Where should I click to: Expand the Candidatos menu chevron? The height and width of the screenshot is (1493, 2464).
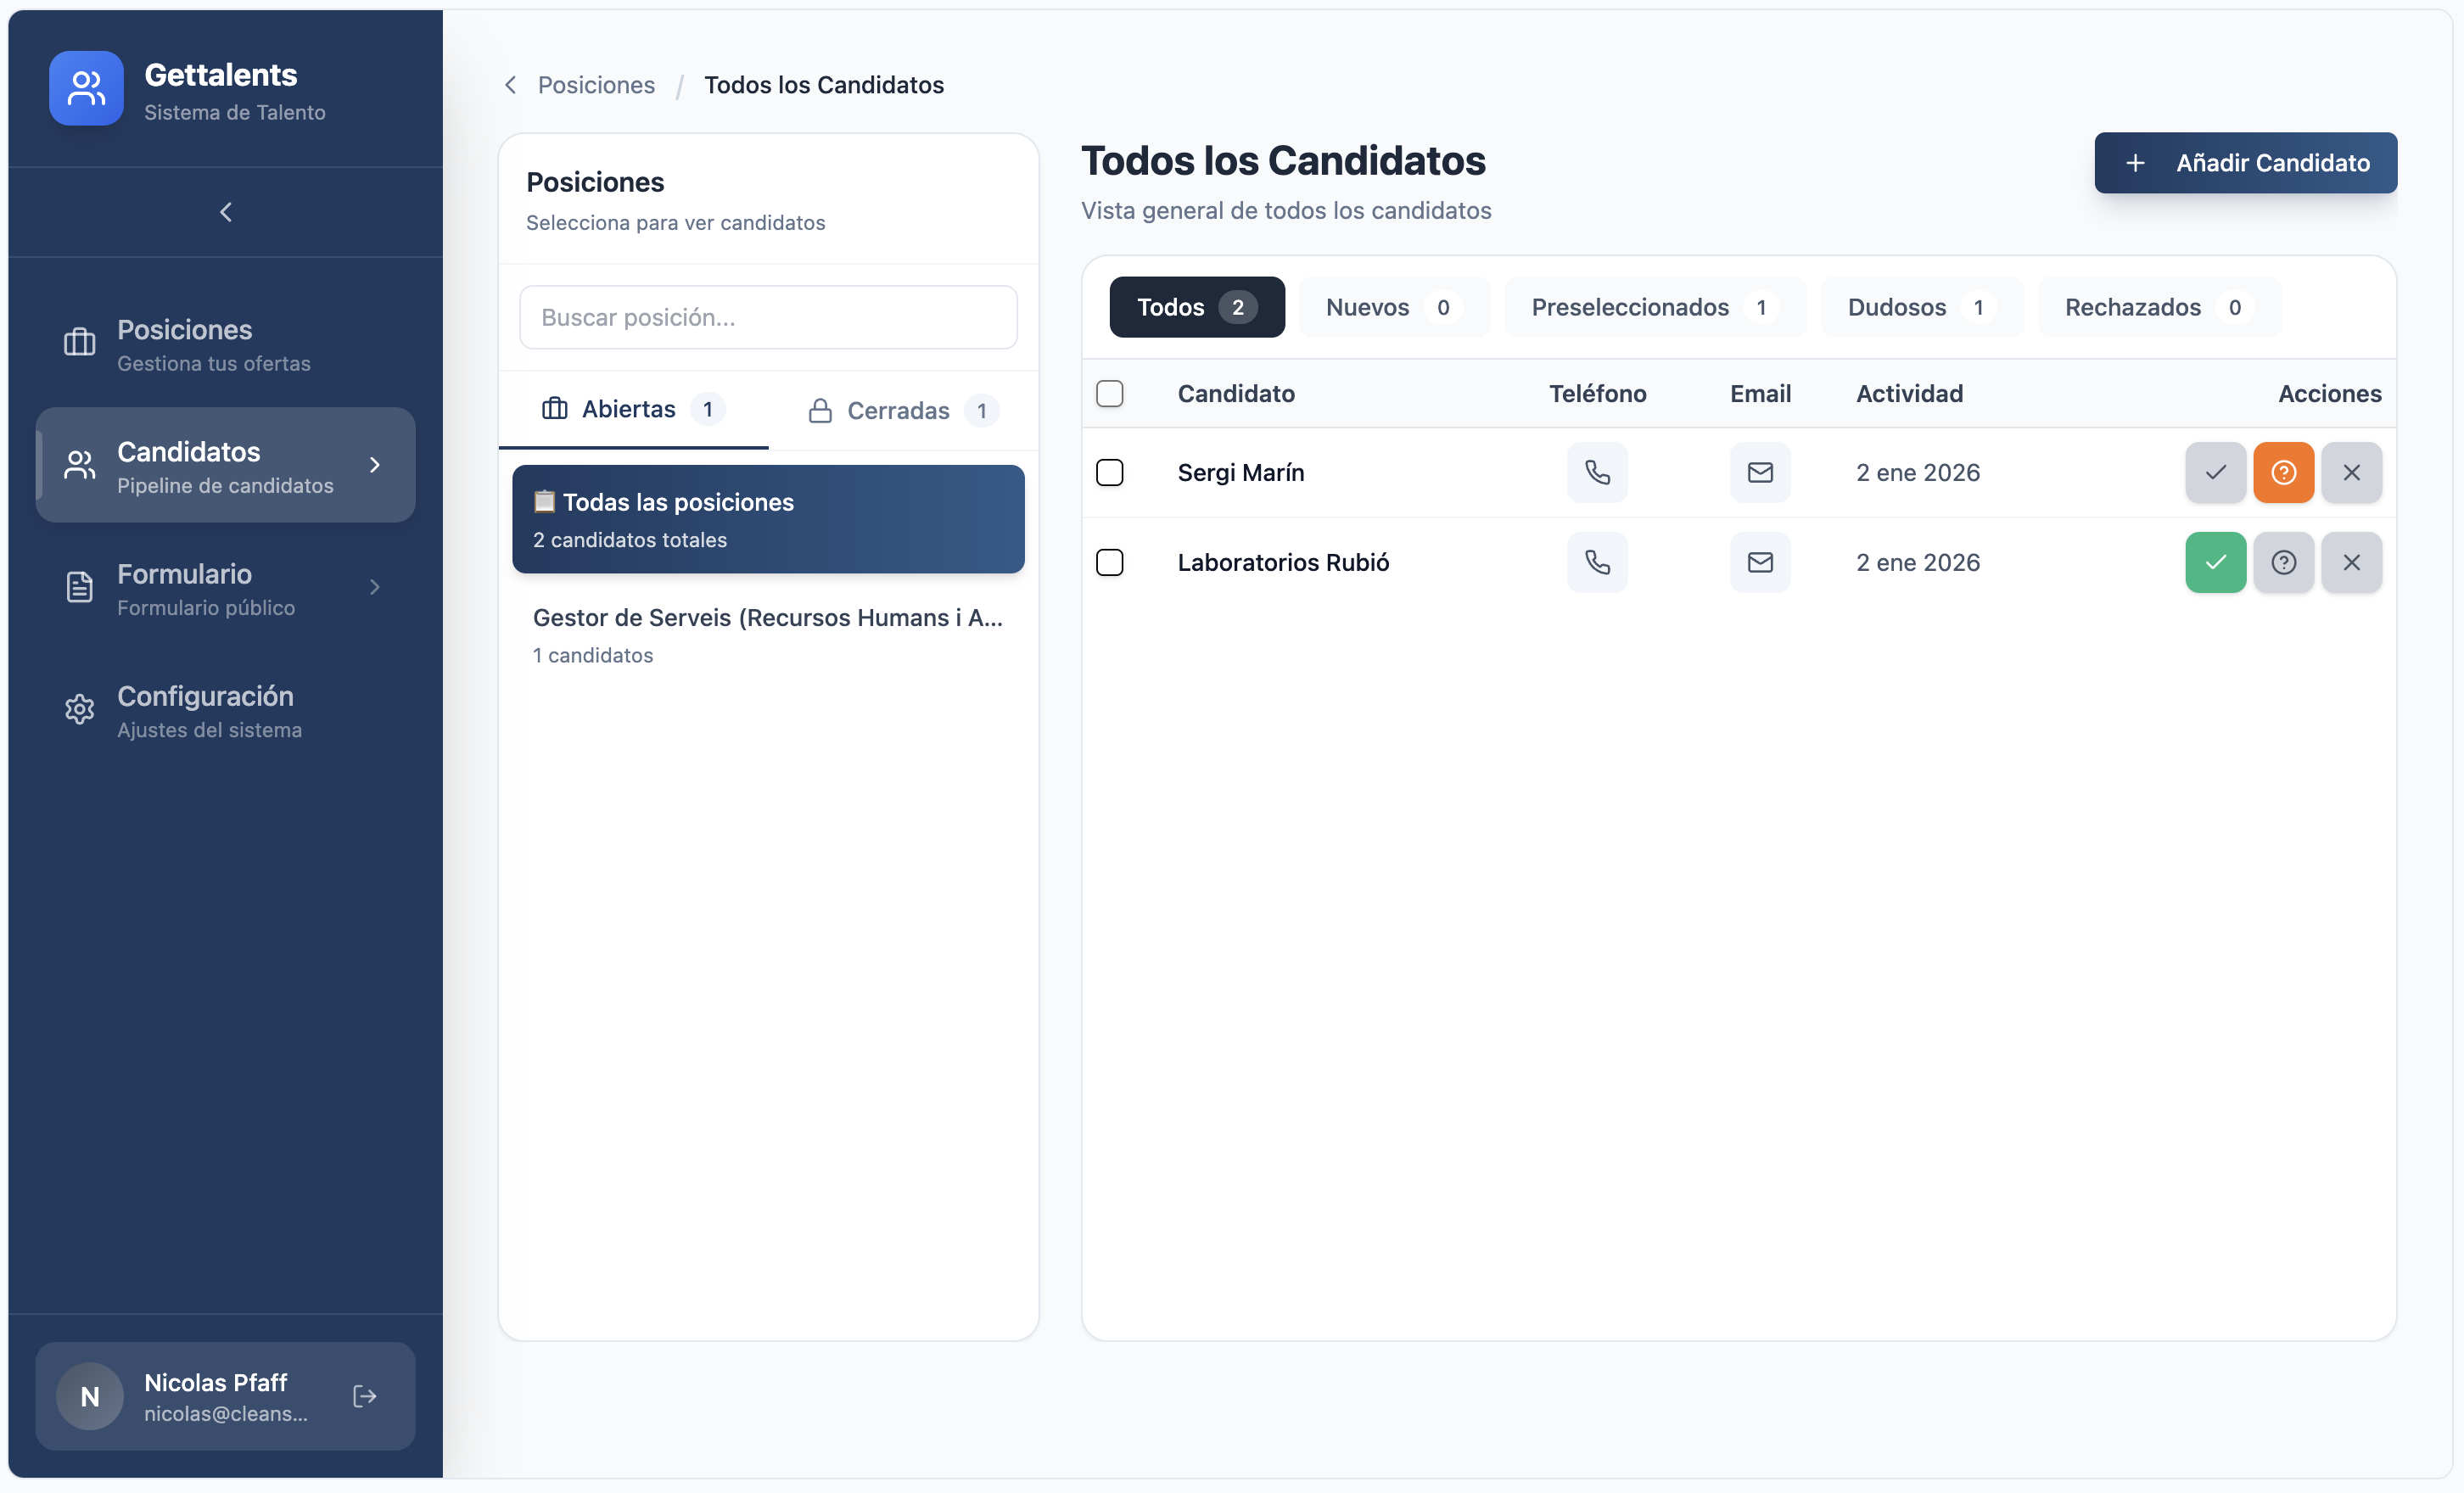point(375,465)
